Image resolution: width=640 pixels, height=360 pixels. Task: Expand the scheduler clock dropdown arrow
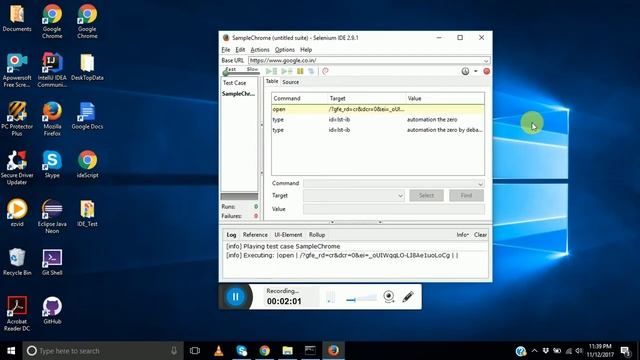pos(476,71)
